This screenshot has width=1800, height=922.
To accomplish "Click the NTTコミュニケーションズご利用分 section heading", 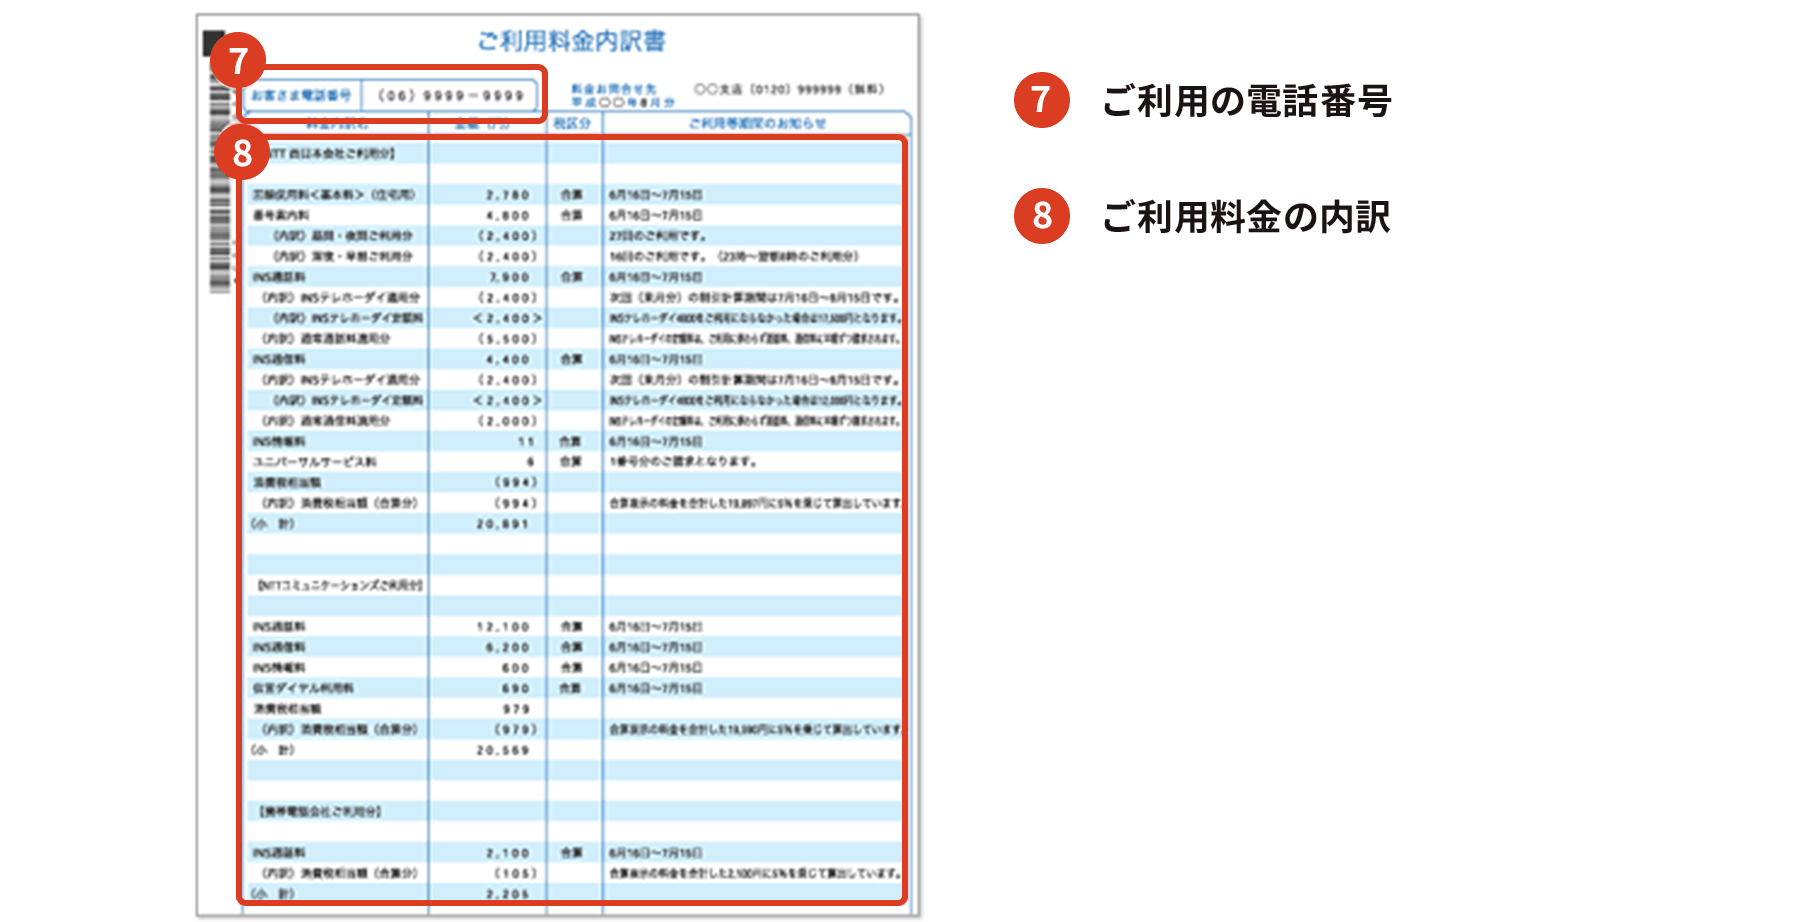I will point(340,585).
